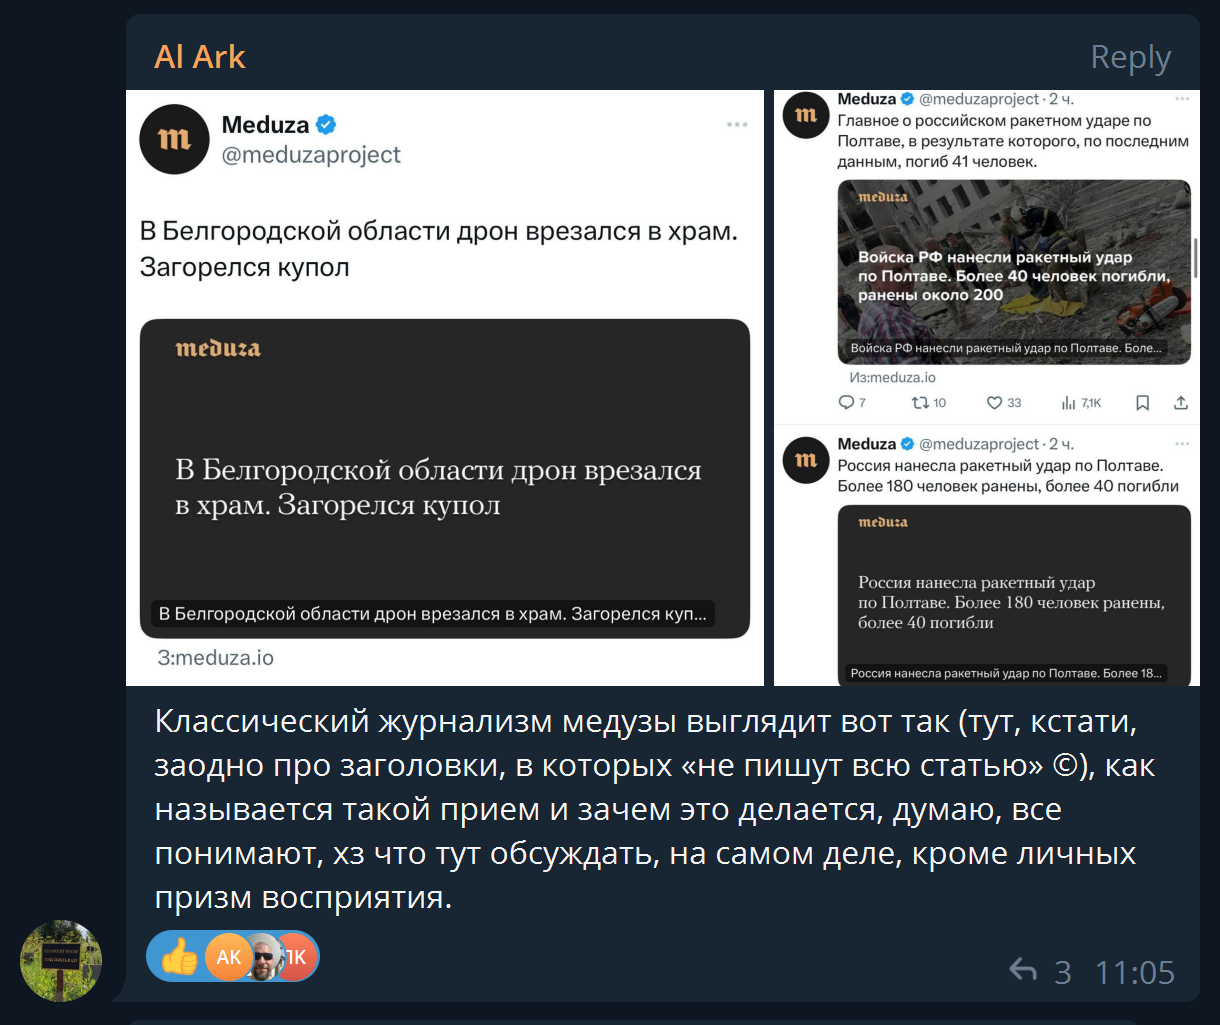Click the comment icon showing 7

(x=846, y=403)
